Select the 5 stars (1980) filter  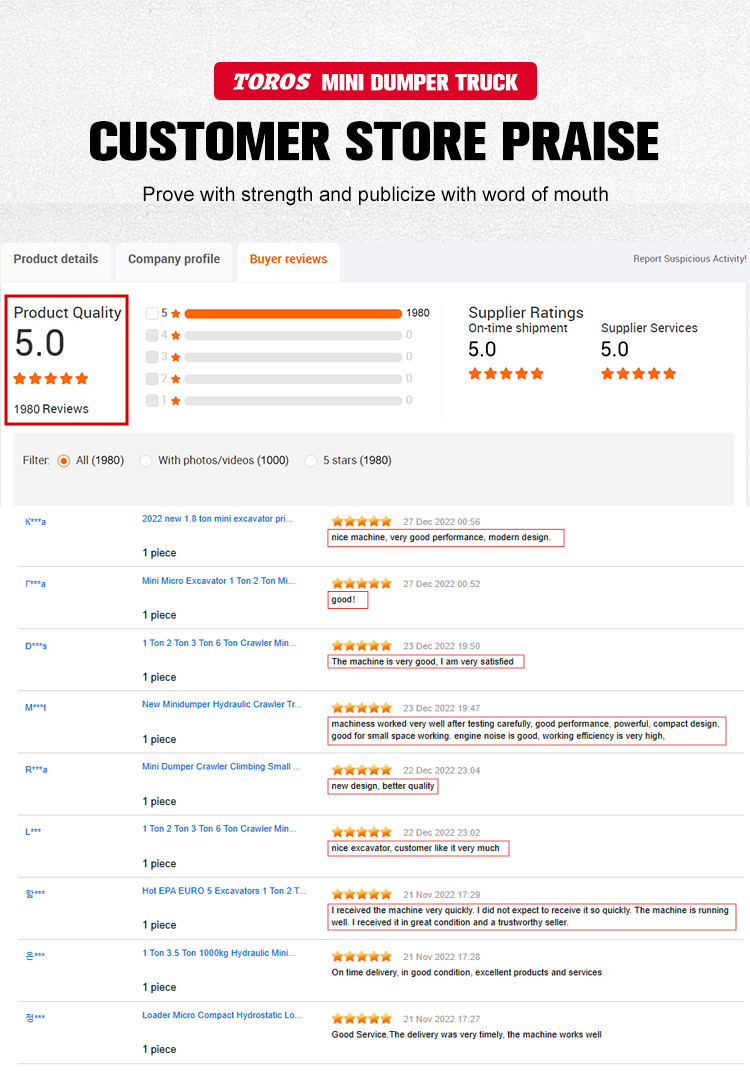[x=311, y=461]
